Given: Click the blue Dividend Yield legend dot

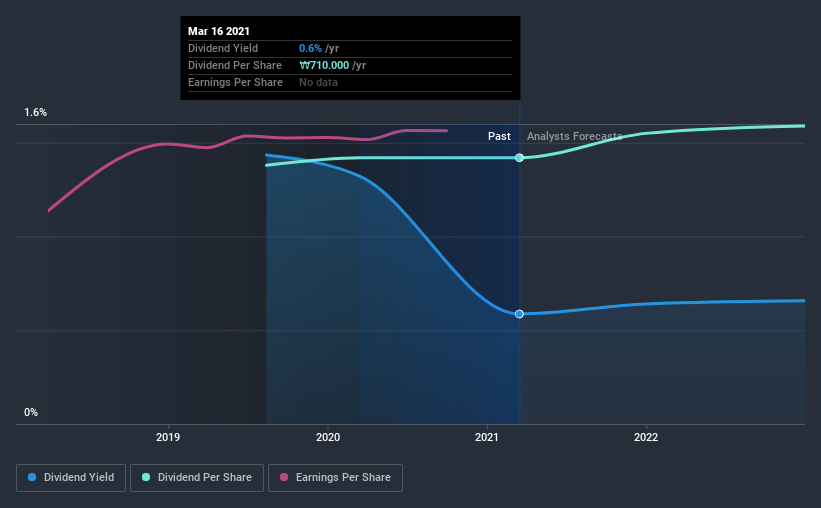Looking at the screenshot, I should coord(32,477).
